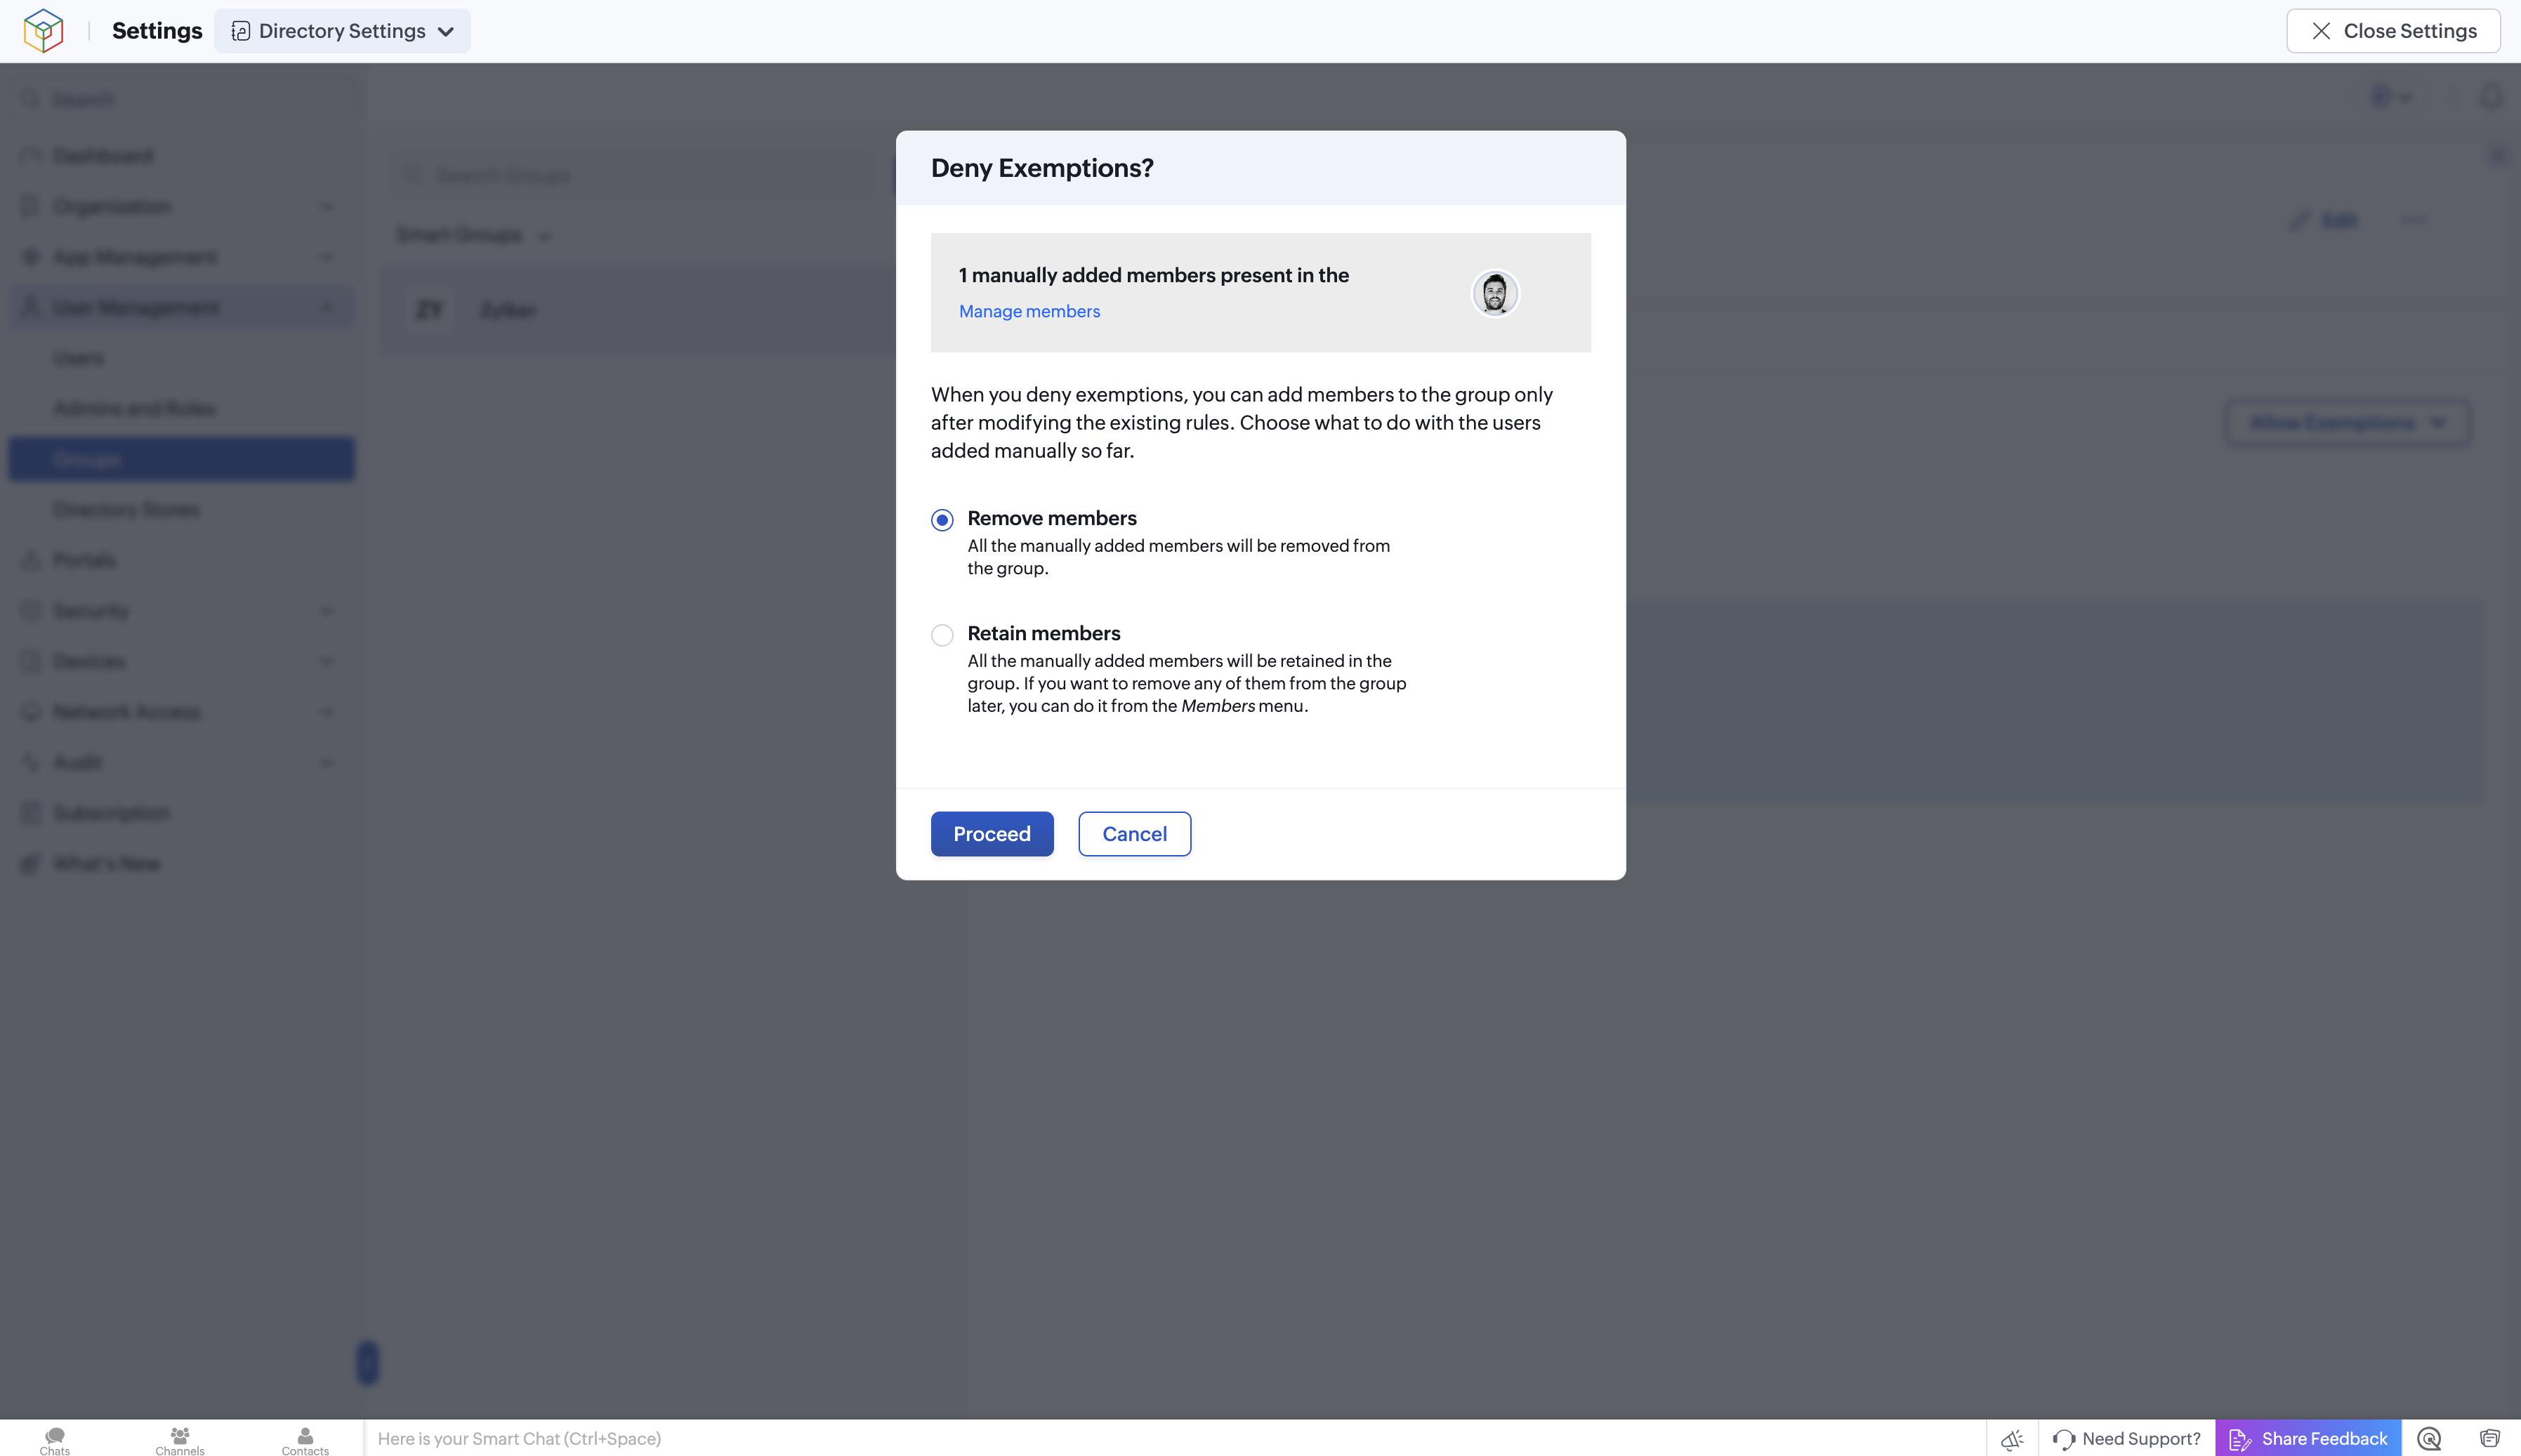The width and height of the screenshot is (2521, 1456).
Task: Click Proceed to deny exemptions
Action: pyautogui.click(x=992, y=834)
